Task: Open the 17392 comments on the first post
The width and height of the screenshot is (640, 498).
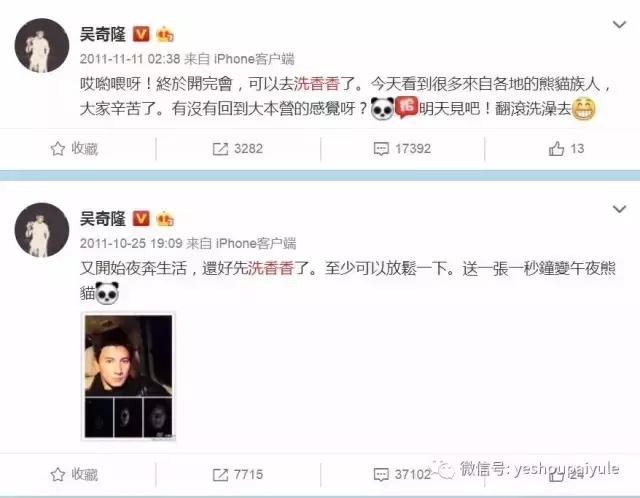Action: point(402,149)
